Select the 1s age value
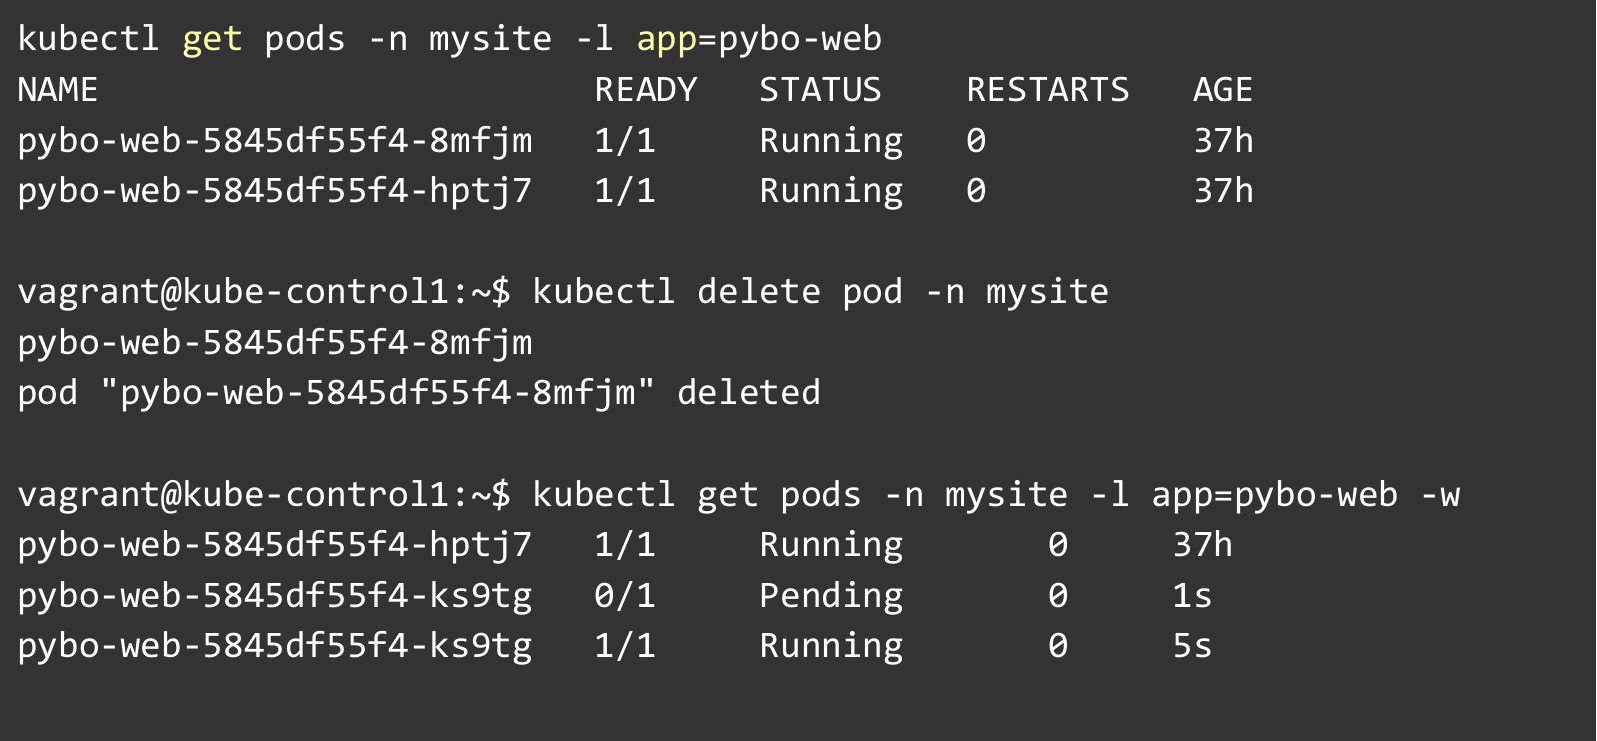1597x741 pixels. pyautogui.click(x=1191, y=596)
